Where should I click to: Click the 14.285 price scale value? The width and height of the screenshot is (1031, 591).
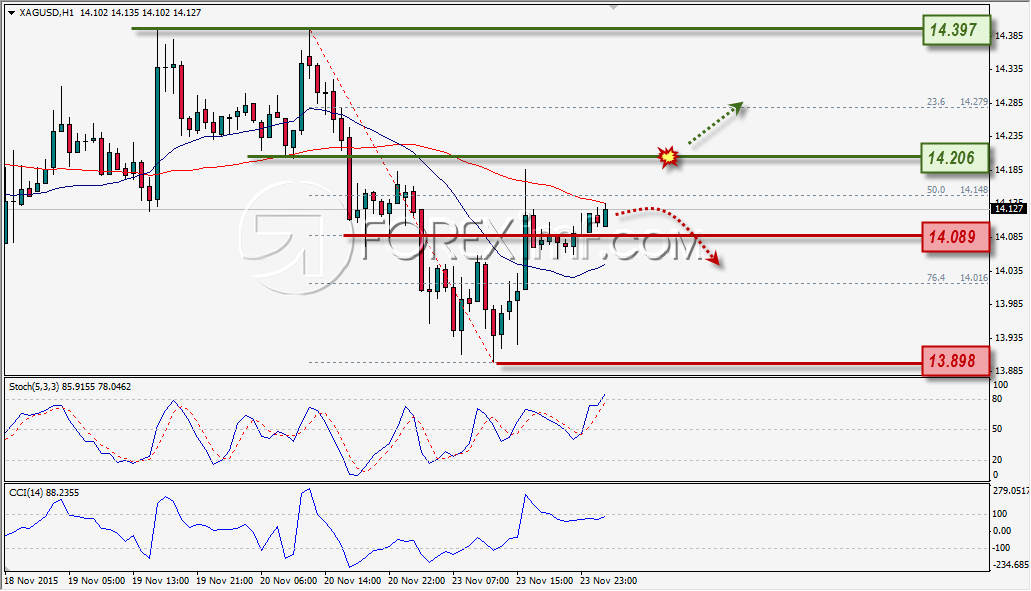[1009, 103]
